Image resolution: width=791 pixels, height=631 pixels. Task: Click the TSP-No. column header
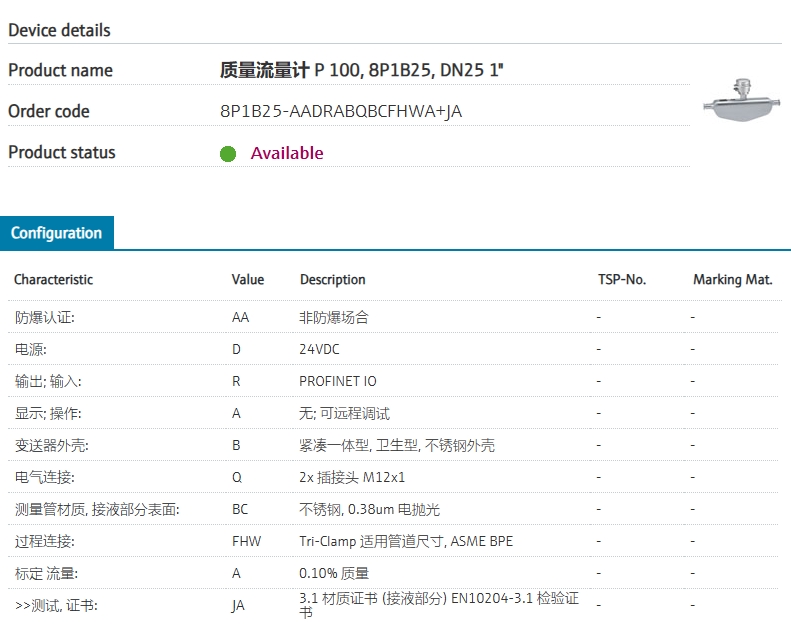pyautogui.click(x=622, y=279)
